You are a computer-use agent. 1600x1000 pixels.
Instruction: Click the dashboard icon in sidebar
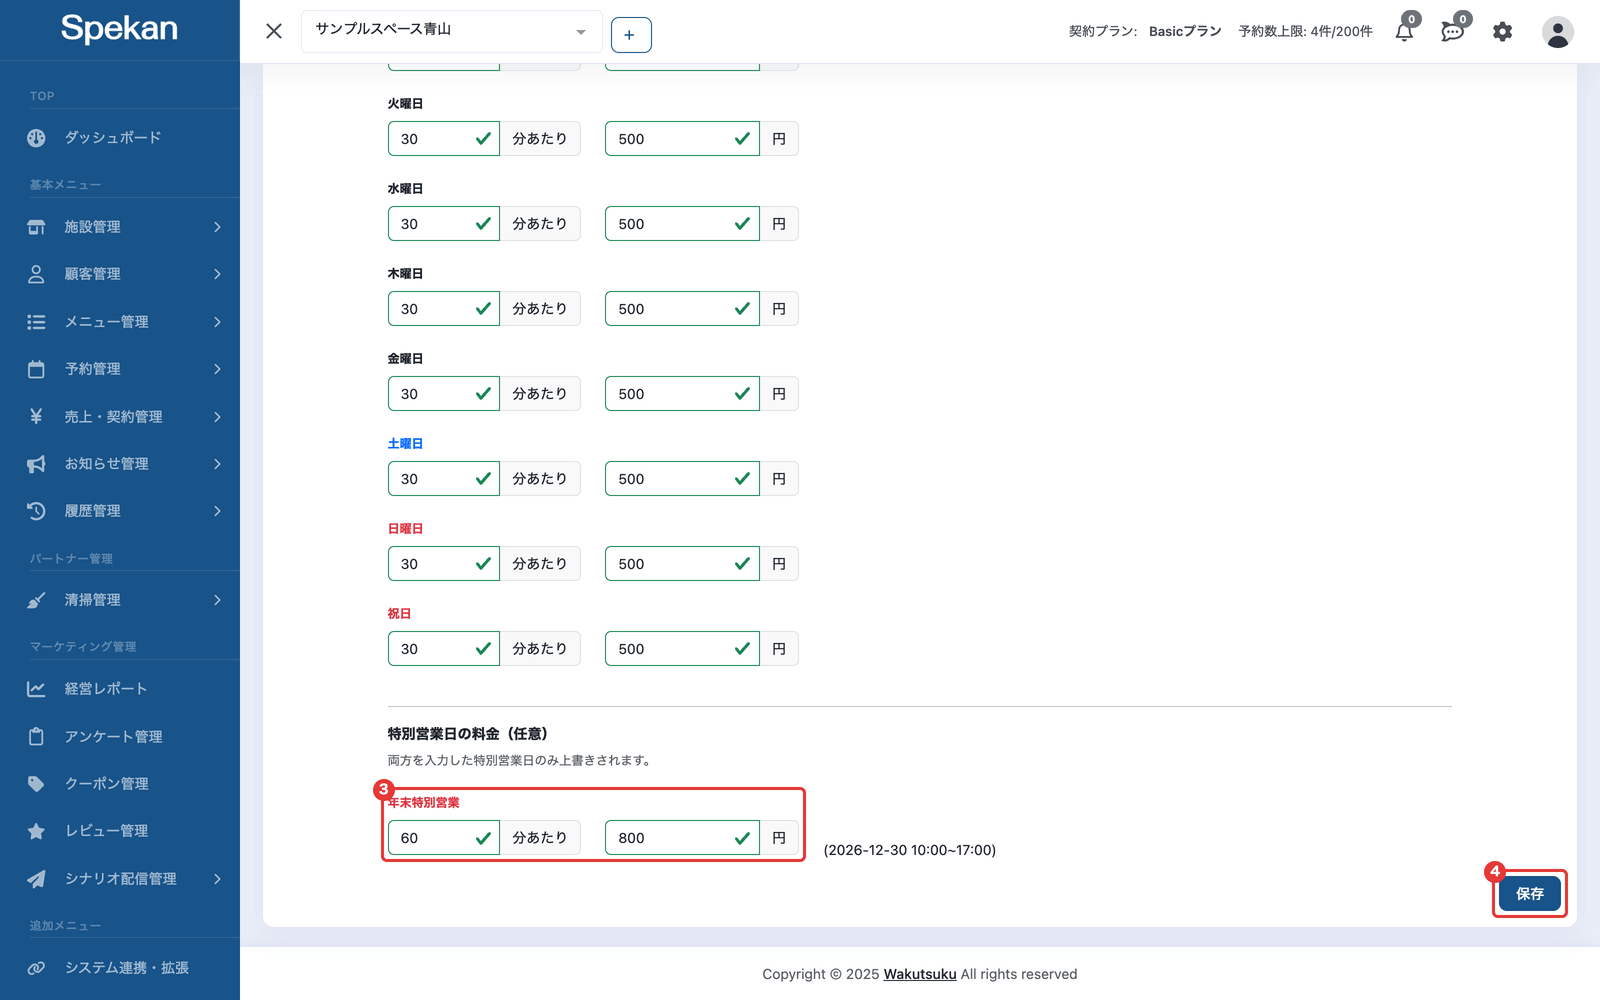click(36, 138)
